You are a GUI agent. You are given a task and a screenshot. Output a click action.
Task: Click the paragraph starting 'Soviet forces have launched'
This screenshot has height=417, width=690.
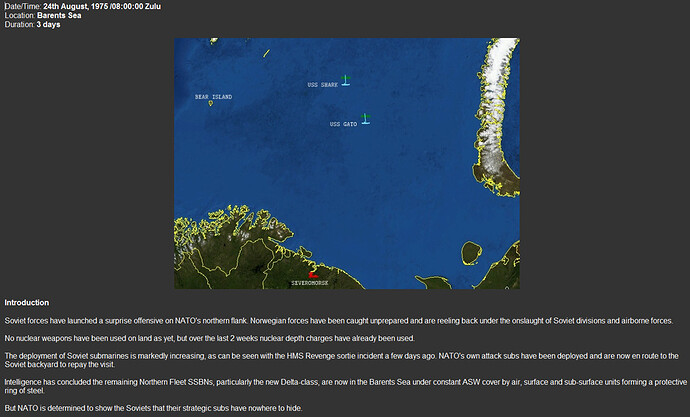(x=338, y=320)
